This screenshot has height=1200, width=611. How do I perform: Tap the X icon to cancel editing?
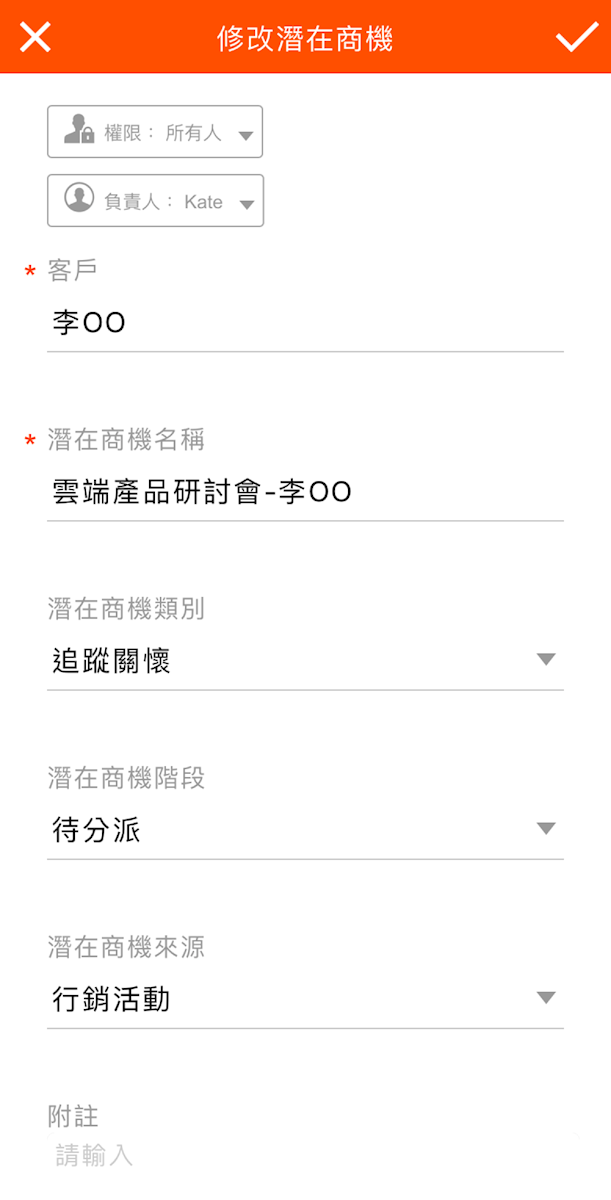coord(35,38)
